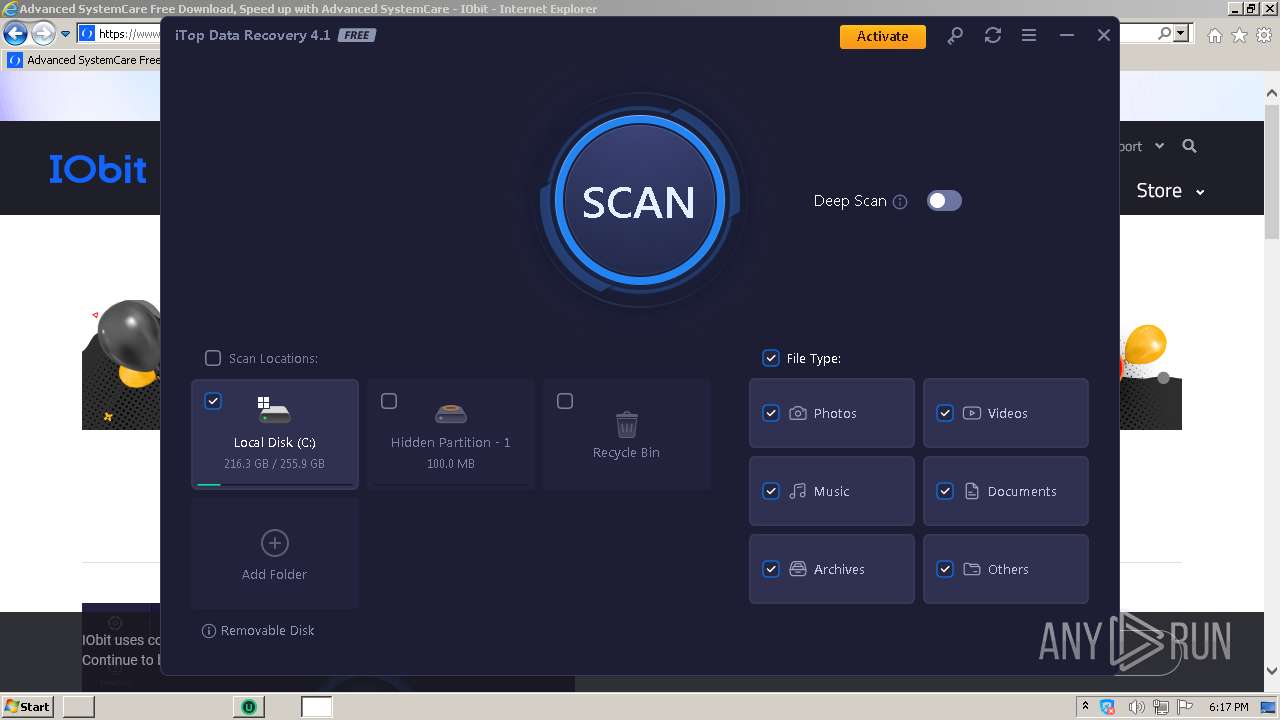Tick the Scan Locations select-all checkbox
Image resolution: width=1280 pixels, height=720 pixels.
(x=213, y=358)
